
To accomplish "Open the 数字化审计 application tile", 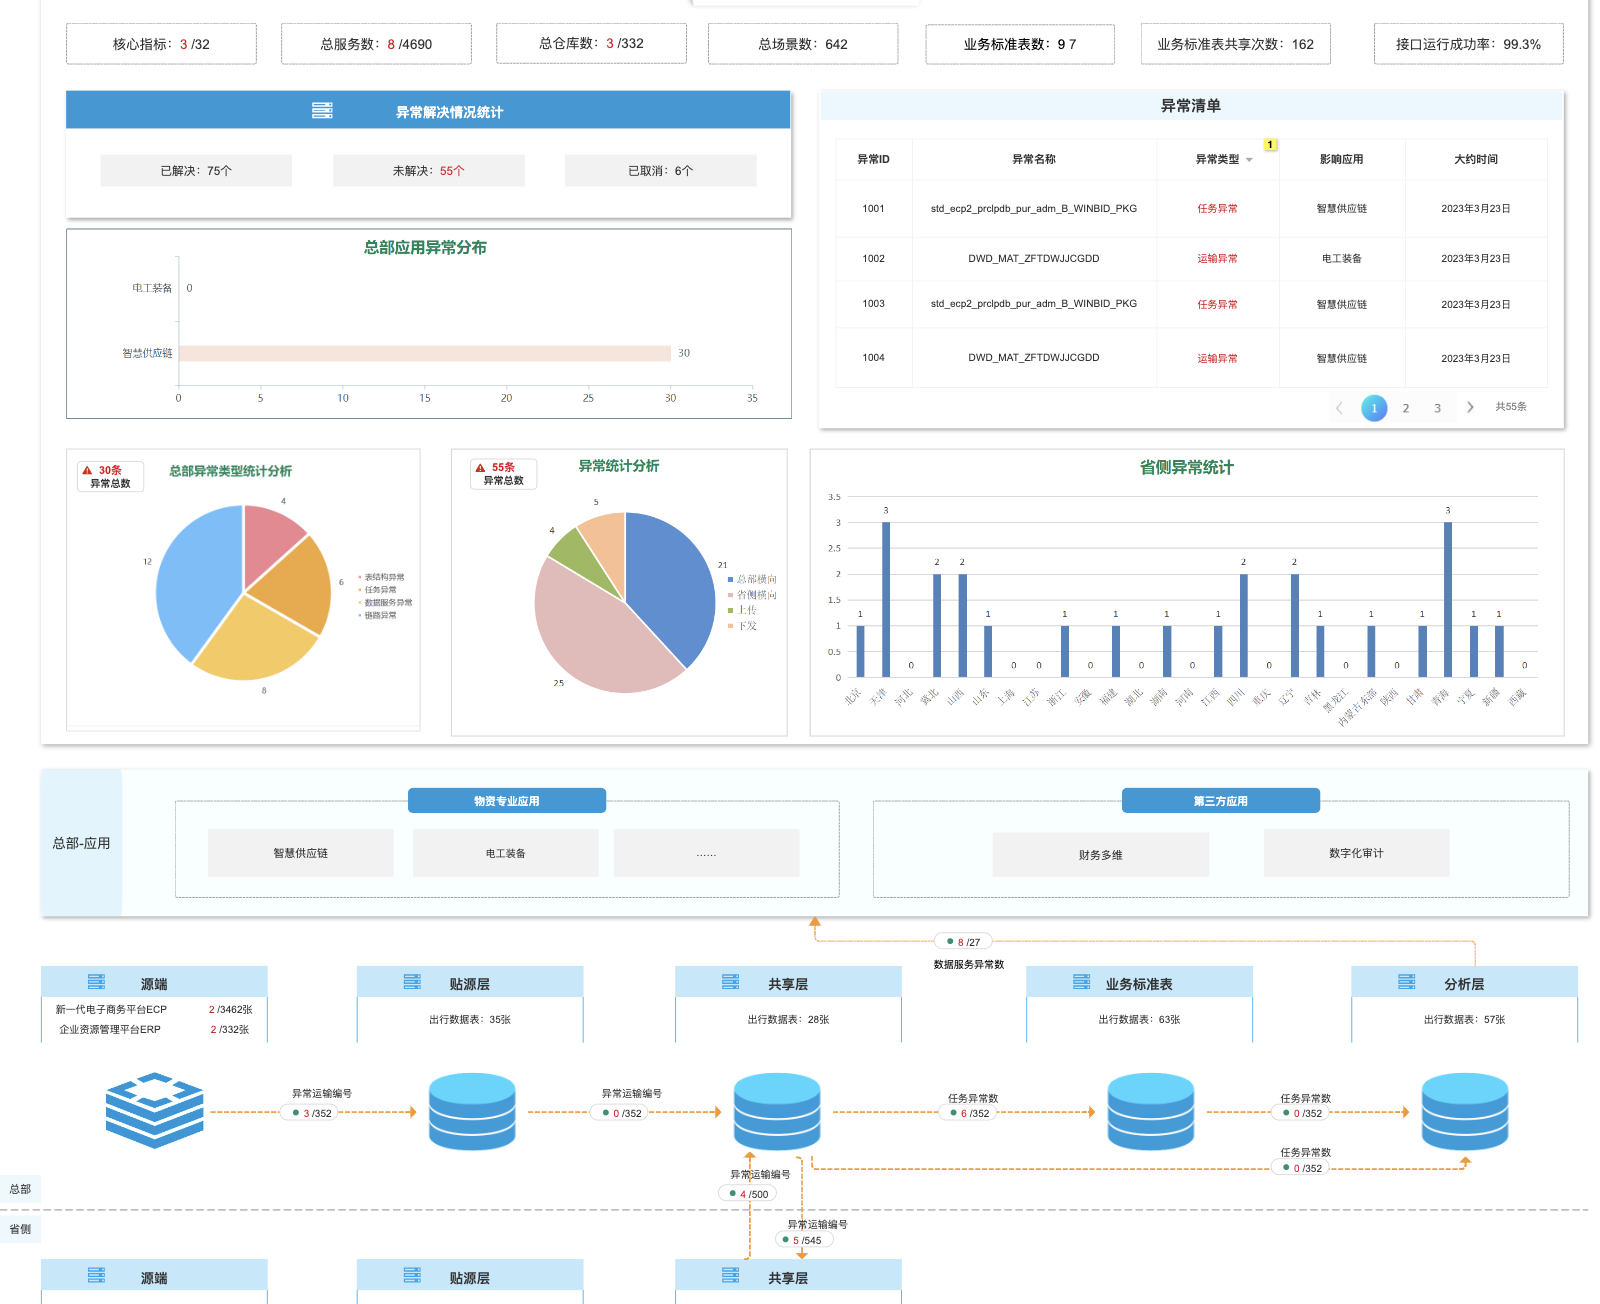I will (x=1357, y=853).
